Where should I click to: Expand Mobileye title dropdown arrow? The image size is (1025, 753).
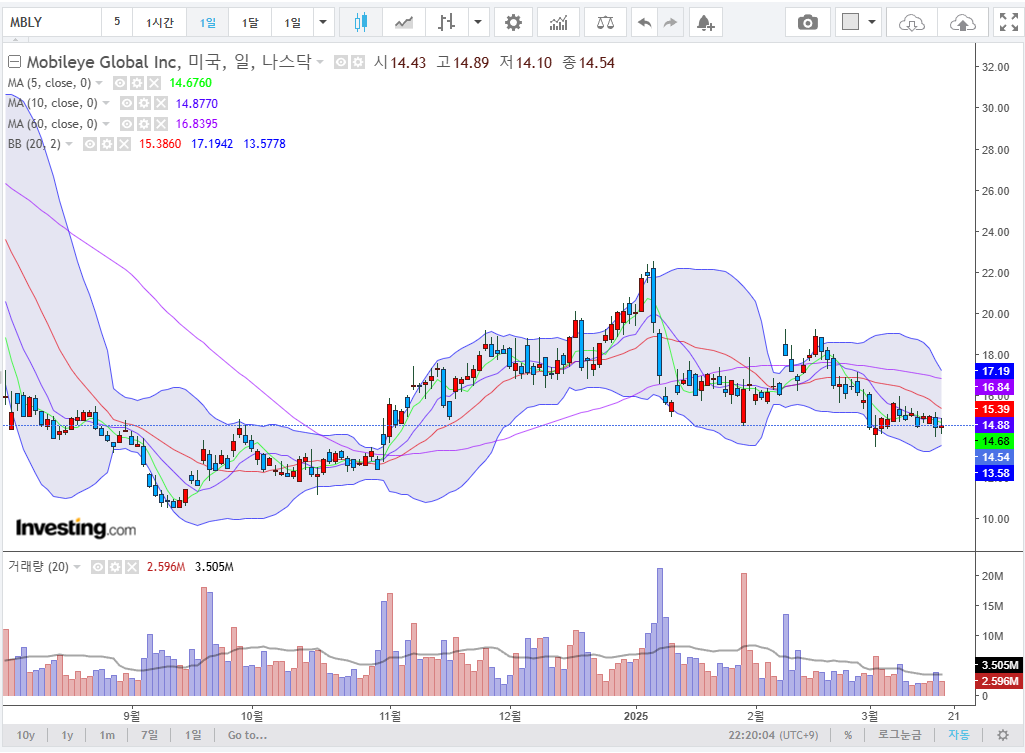320,63
